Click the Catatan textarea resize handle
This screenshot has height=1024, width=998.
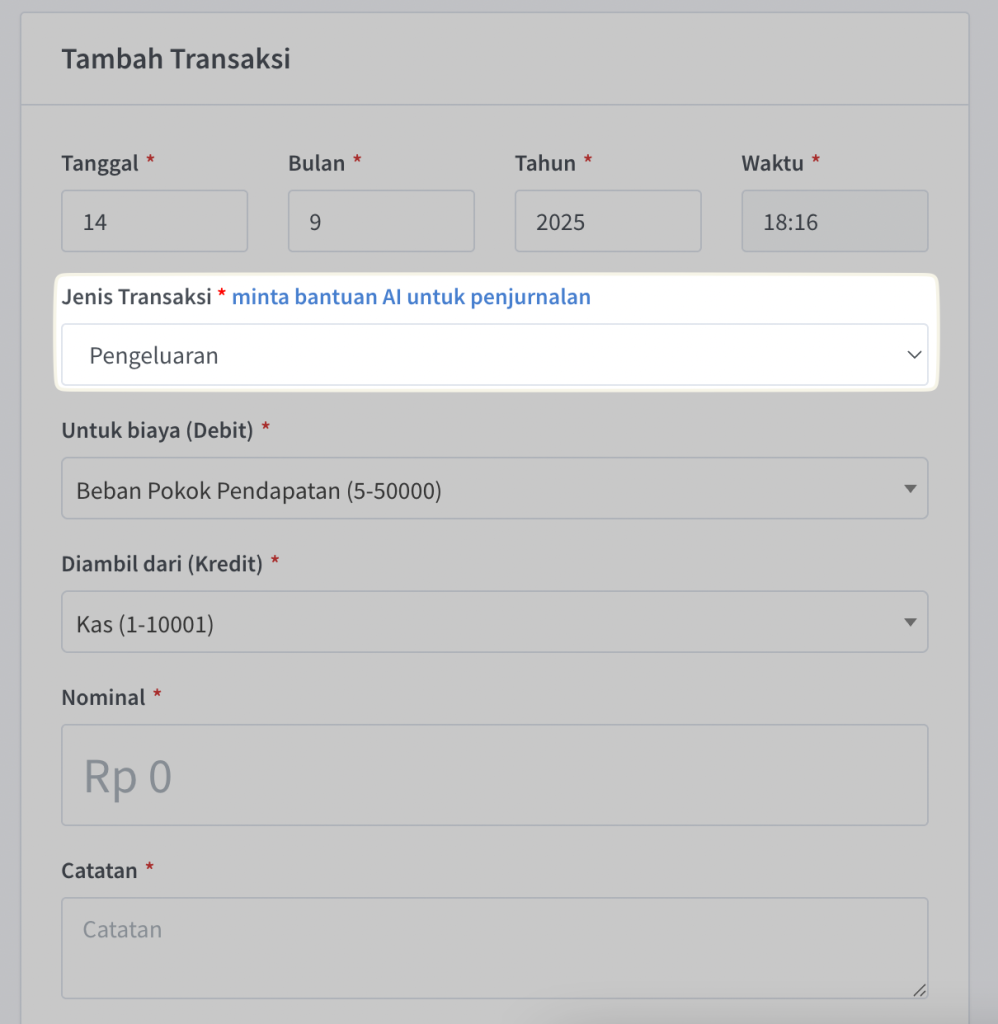tap(919, 990)
